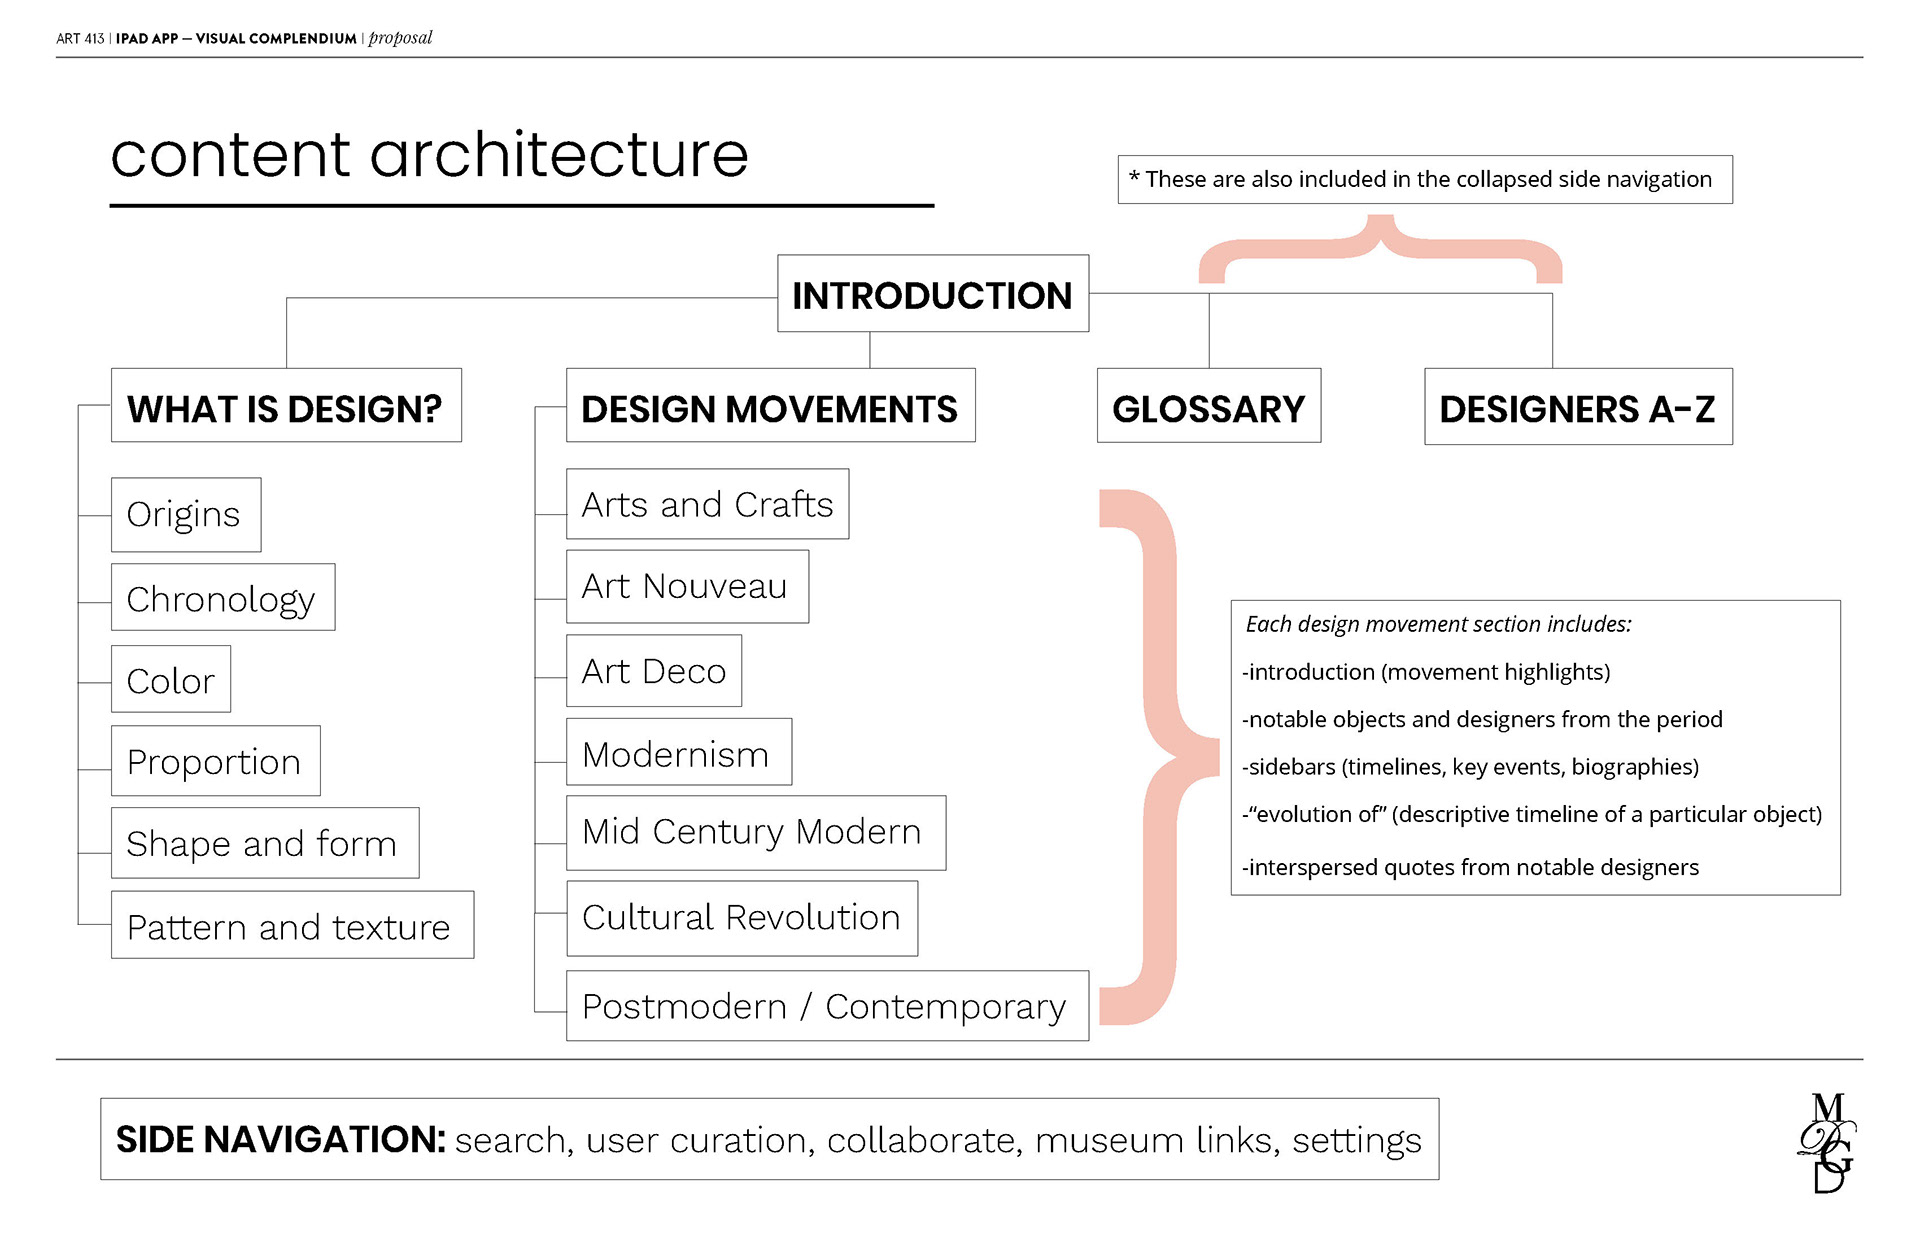Select the Art Nouveau movement

pos(687,586)
